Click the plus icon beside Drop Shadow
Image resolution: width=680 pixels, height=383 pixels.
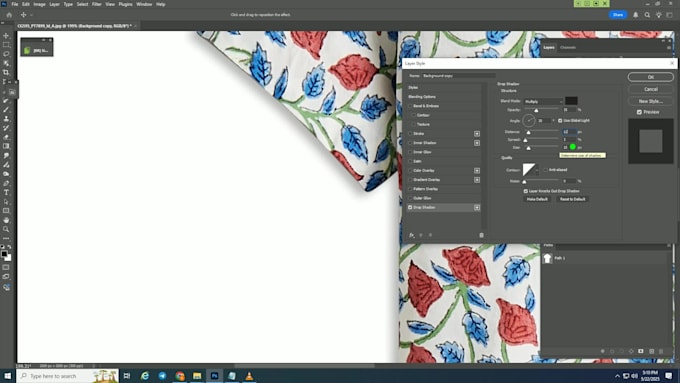(477, 207)
